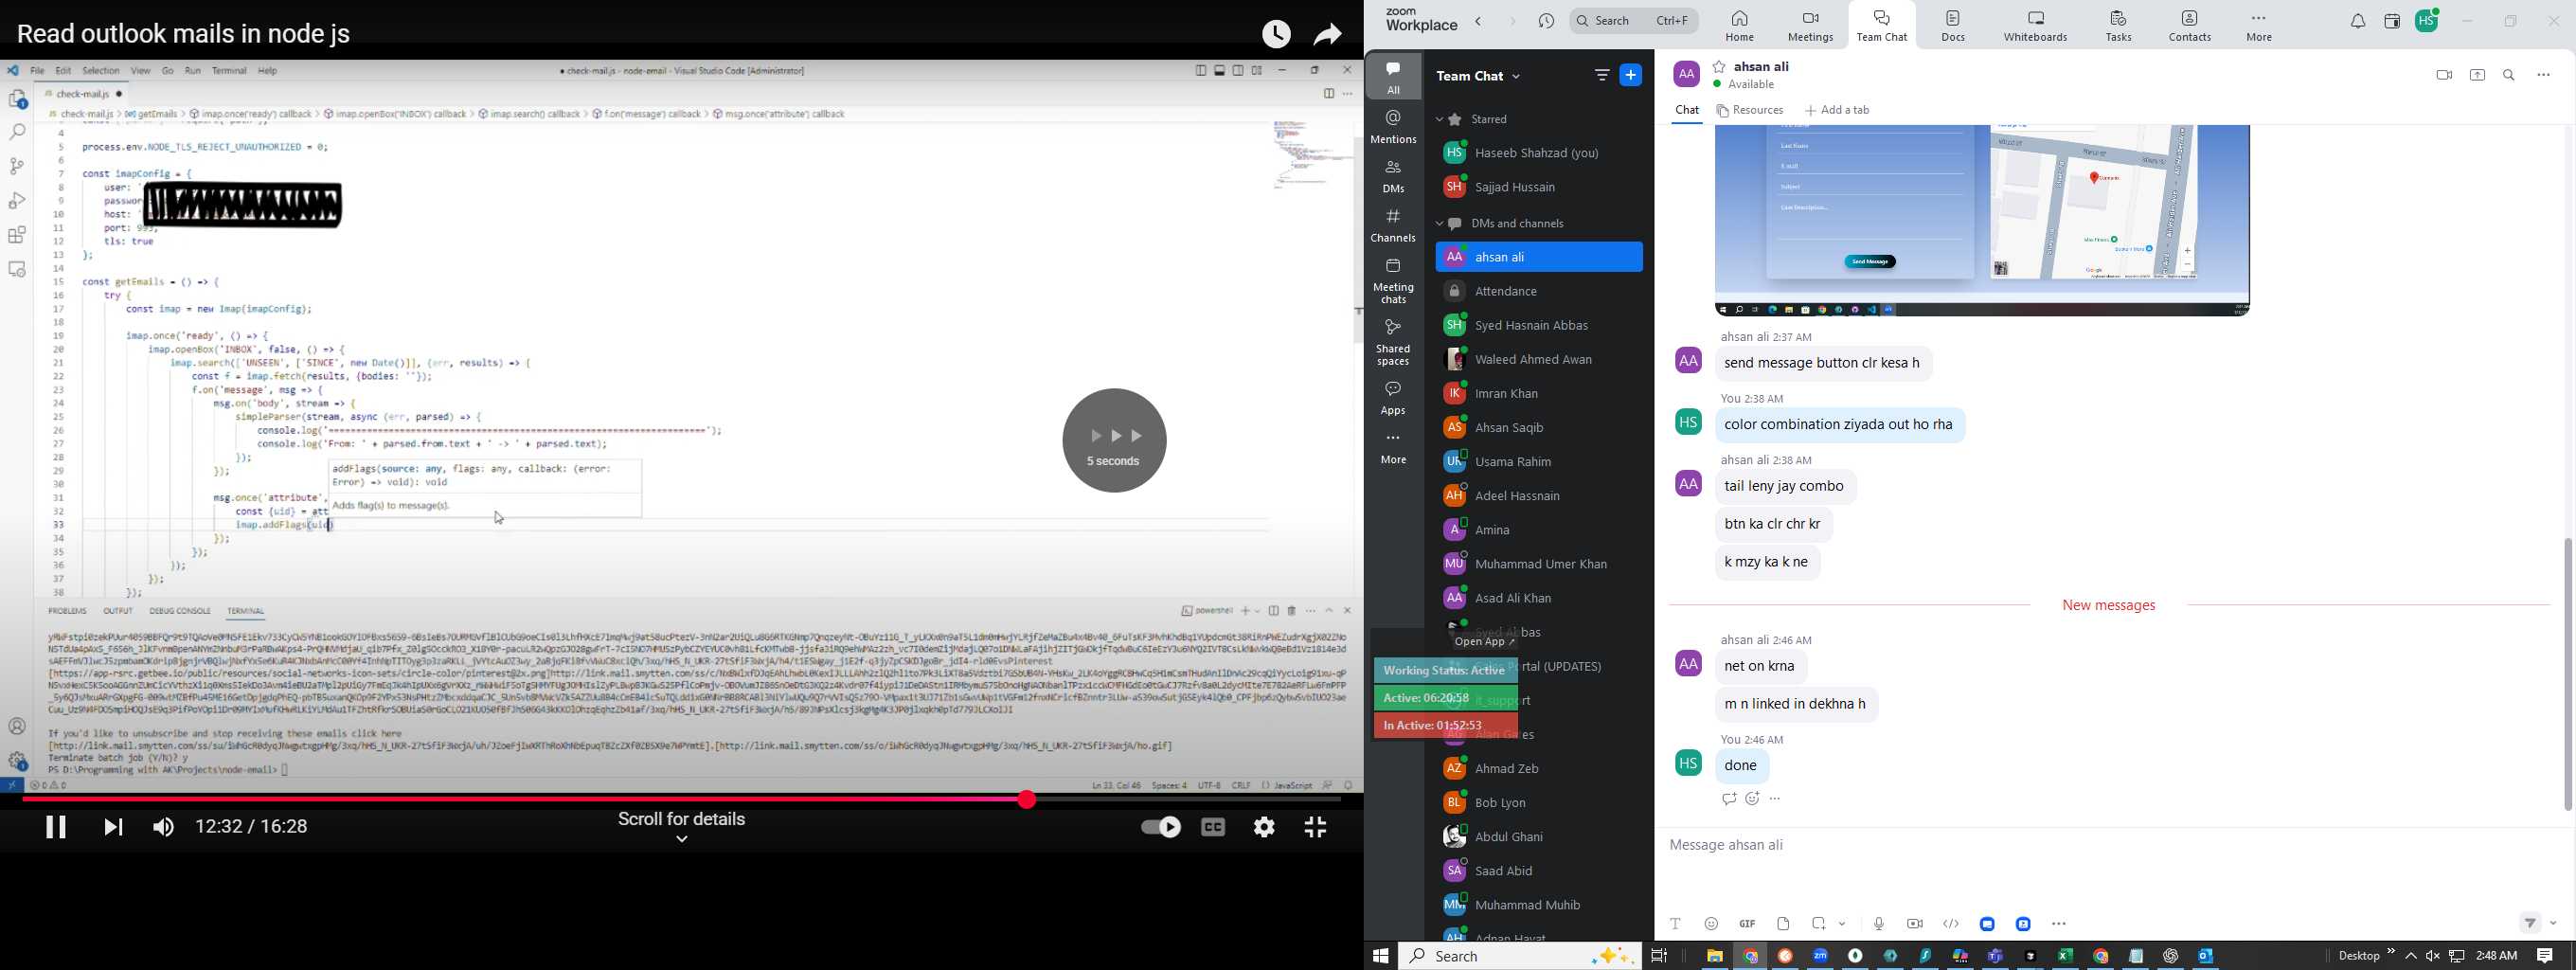Open Meeting chats in Zoom sidebar

click(x=1393, y=281)
